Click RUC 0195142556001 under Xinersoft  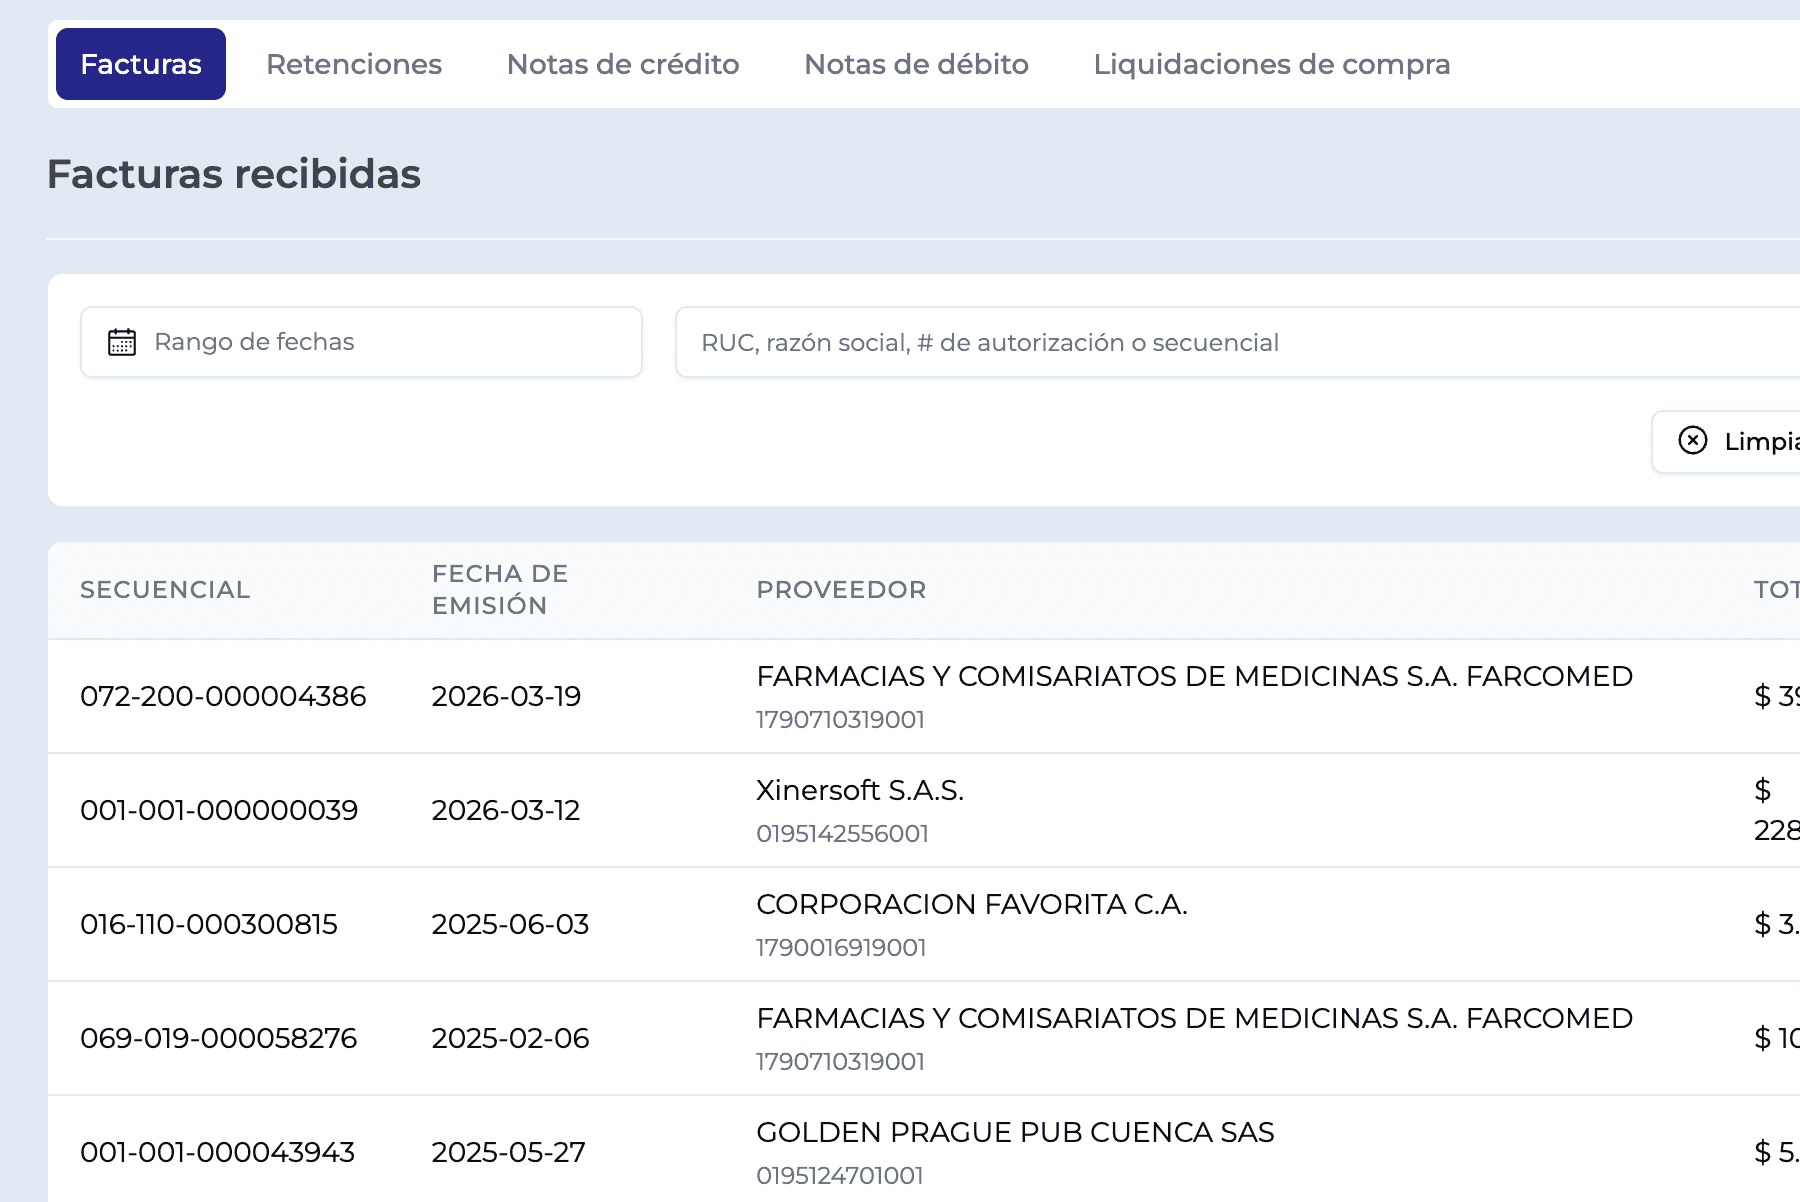[842, 833]
